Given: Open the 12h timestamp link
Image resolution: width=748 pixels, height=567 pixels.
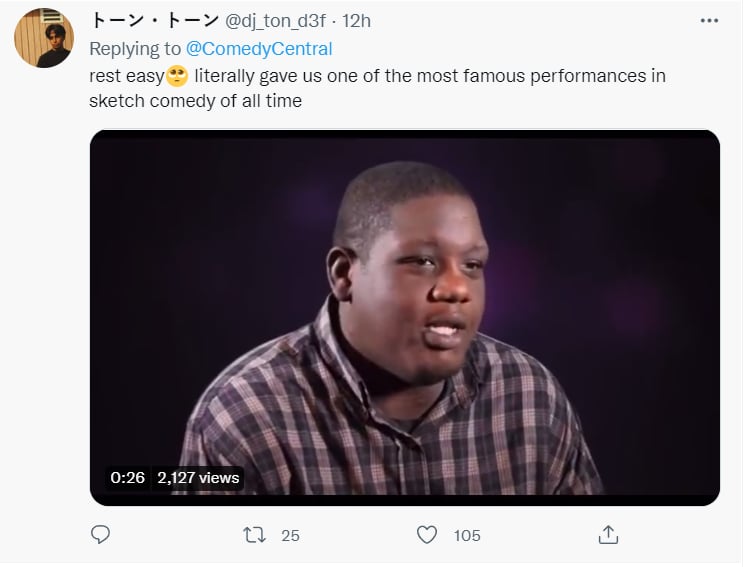Looking at the screenshot, I should click(356, 21).
